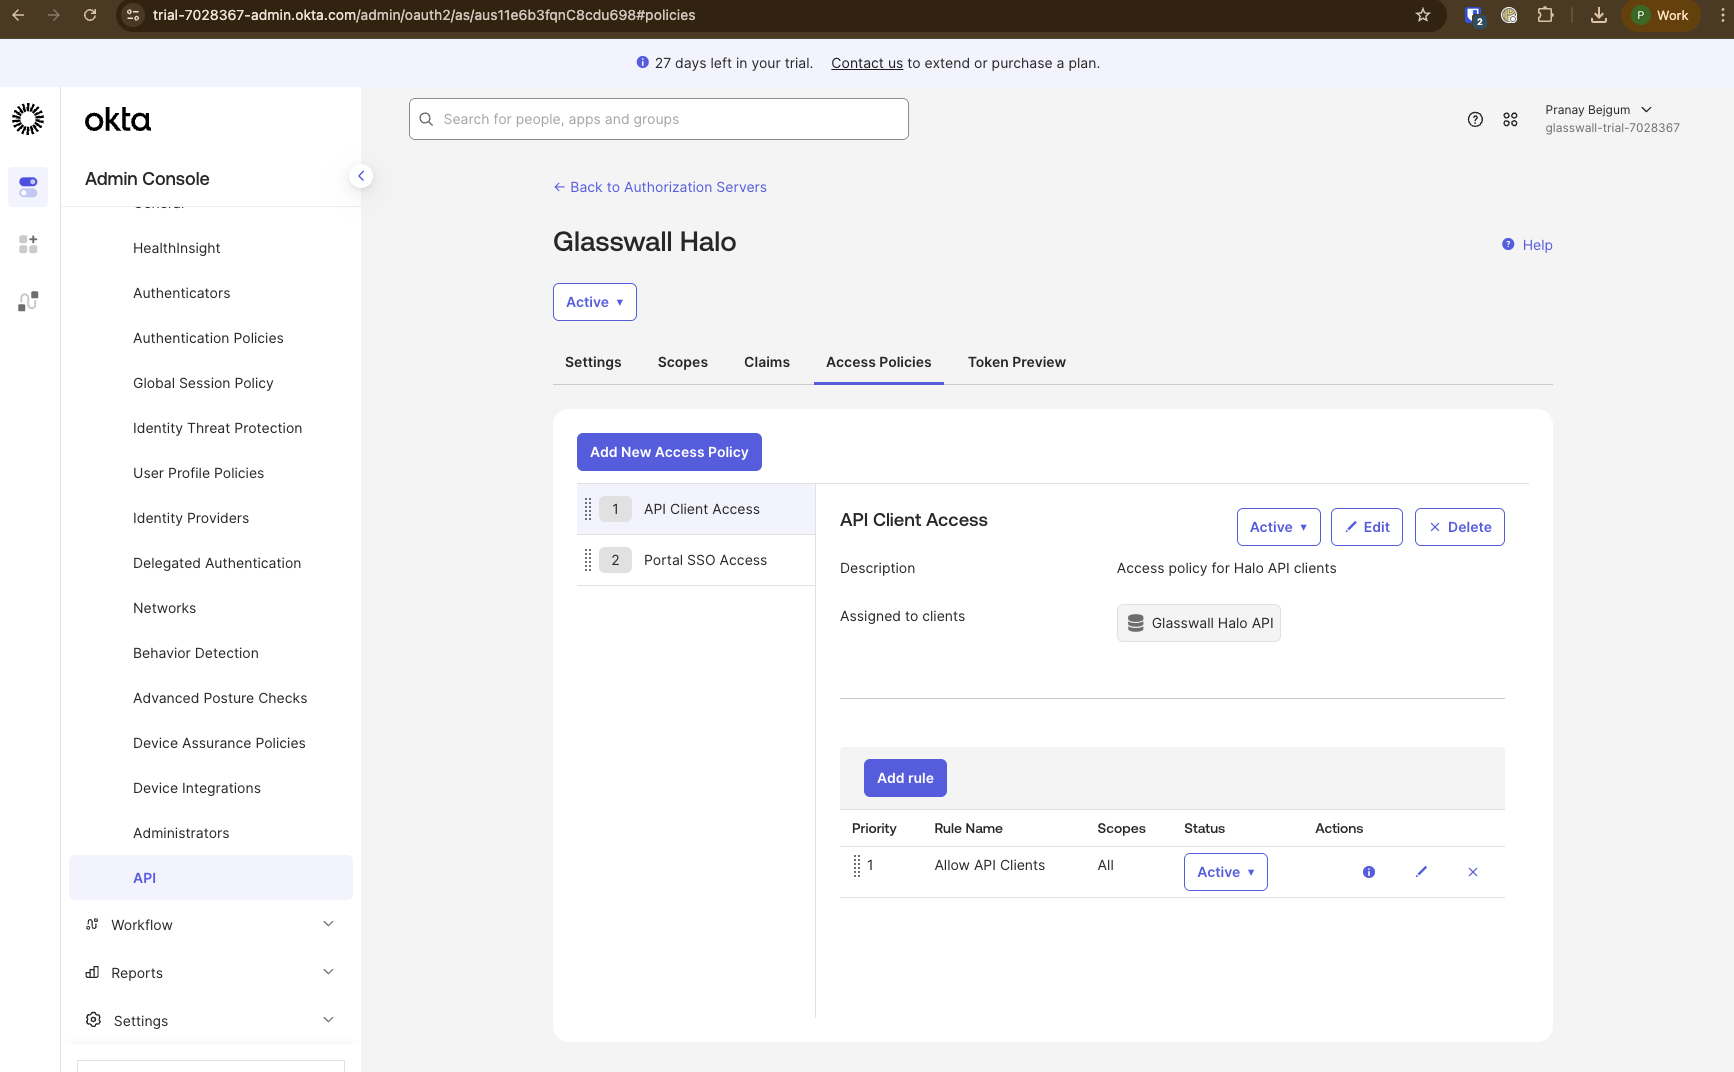Open HealthInsight in the sidebar
Image resolution: width=1734 pixels, height=1072 pixels.
pos(177,248)
